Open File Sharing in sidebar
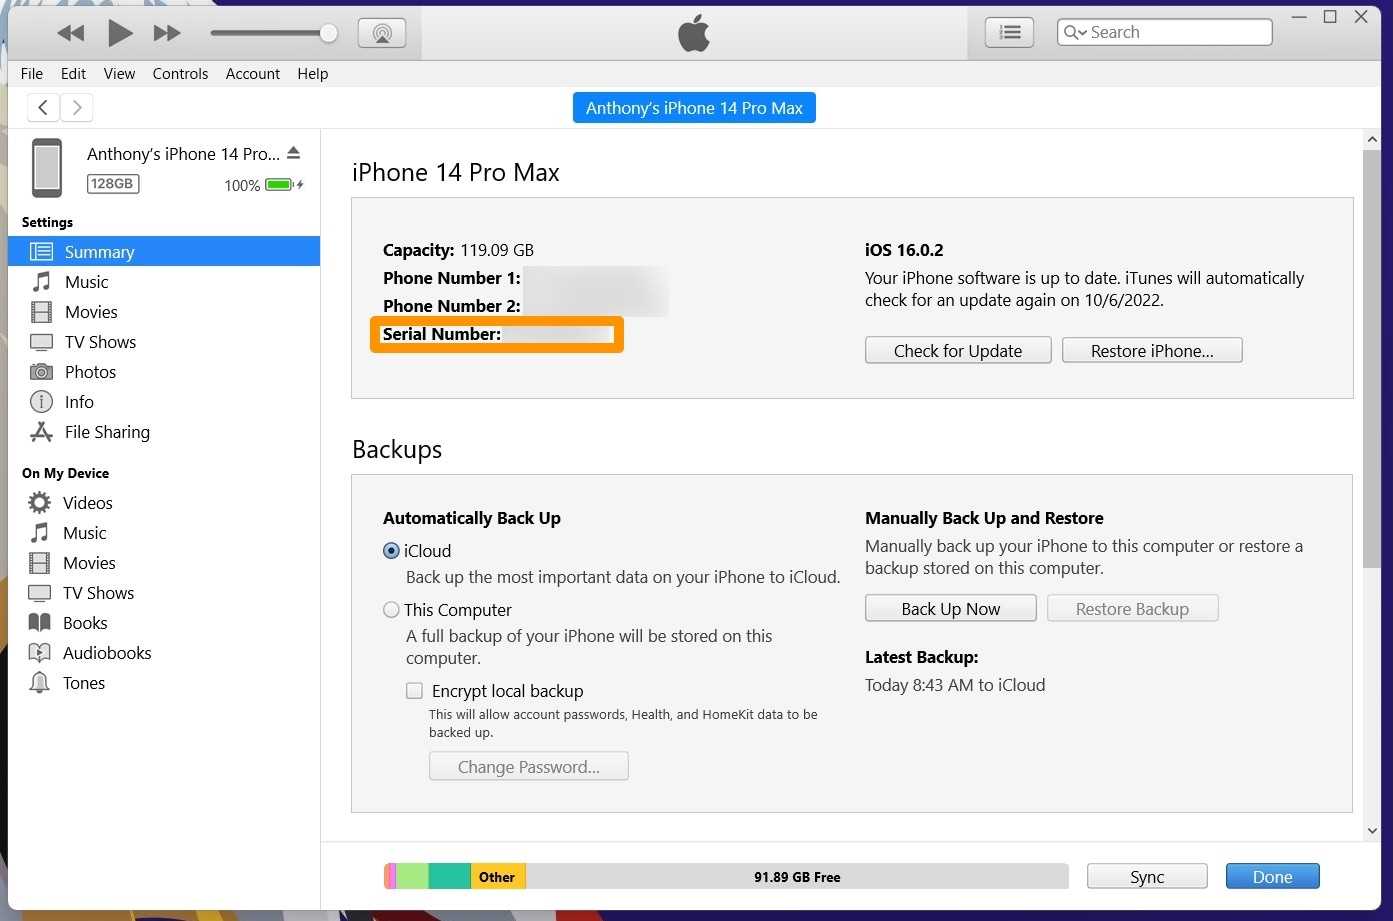 click(x=107, y=432)
